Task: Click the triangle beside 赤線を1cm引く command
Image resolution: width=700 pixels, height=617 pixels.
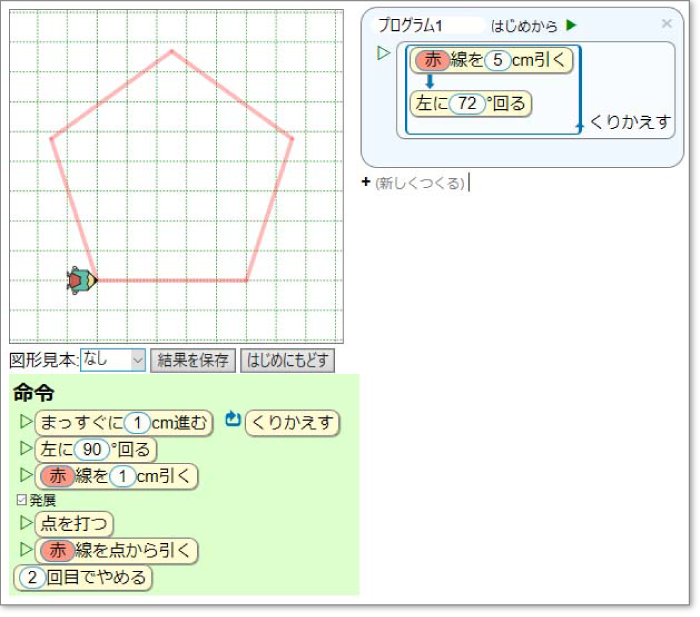Action: pyautogui.click(x=26, y=476)
